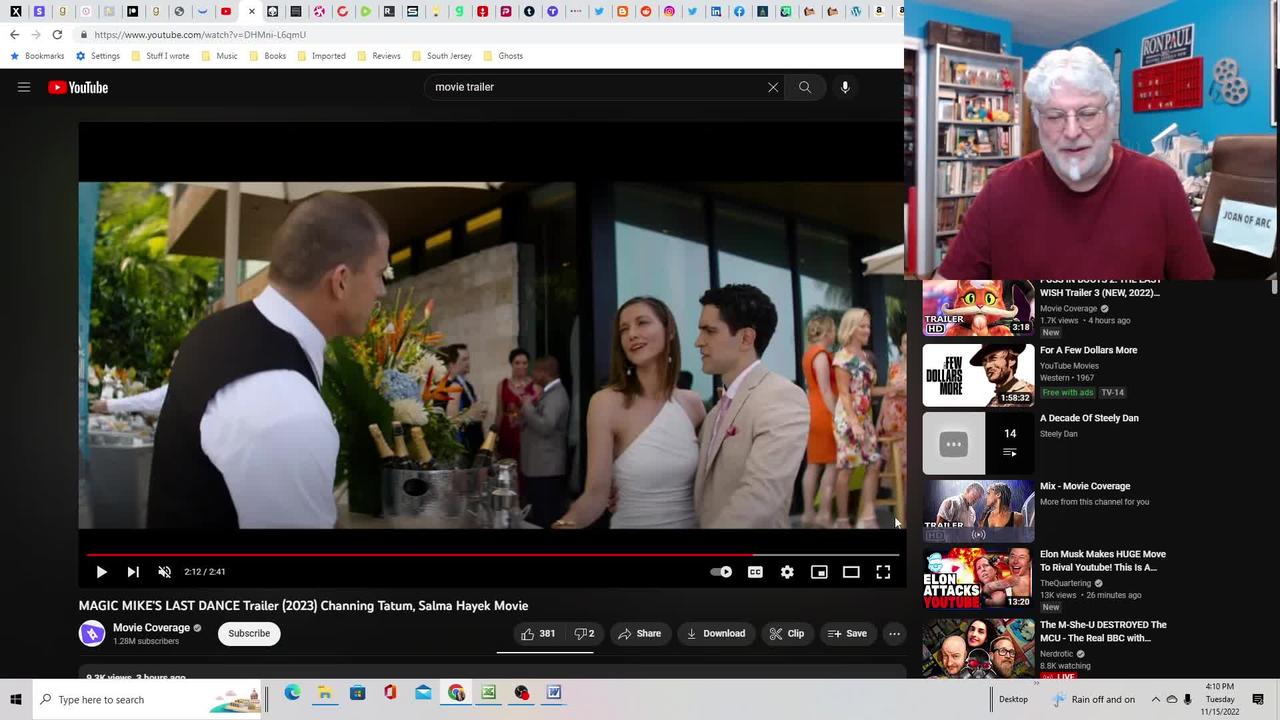Open the Reviews bookmark folder
This screenshot has width=1280, height=720.
coord(379,56)
